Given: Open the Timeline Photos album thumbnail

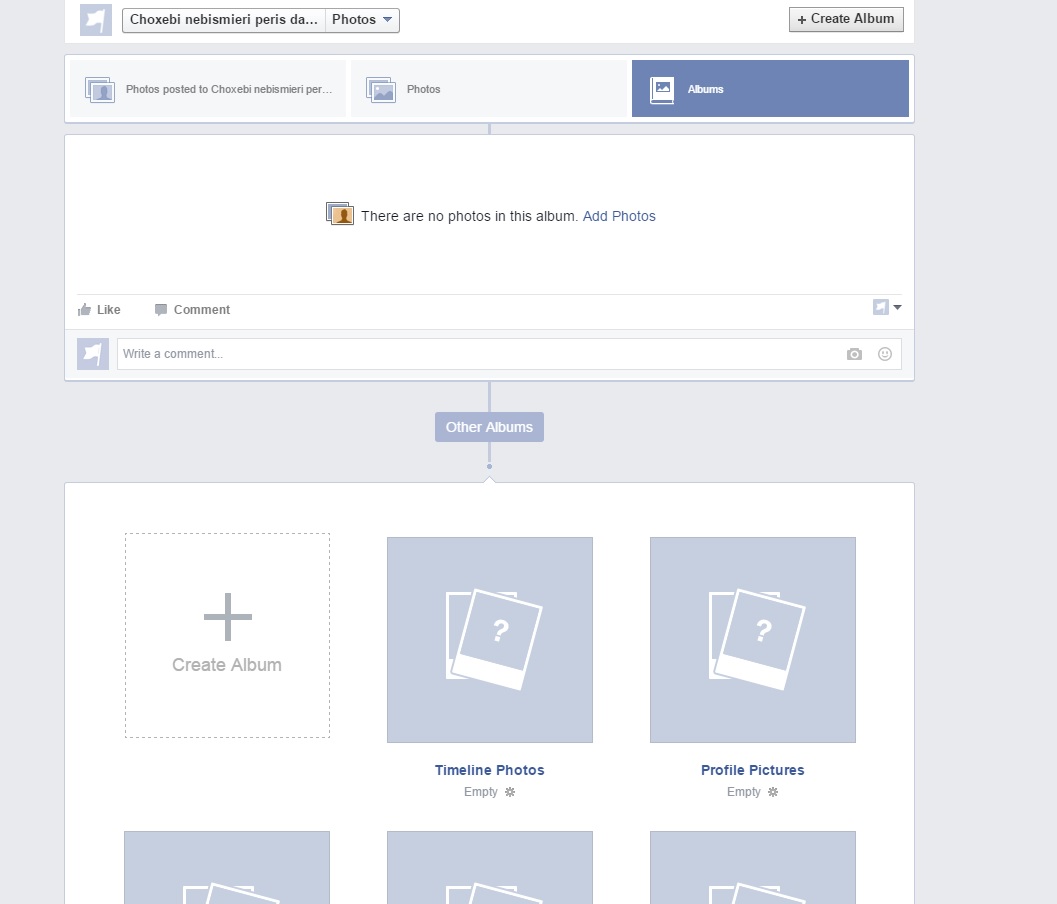Looking at the screenshot, I should [490, 640].
